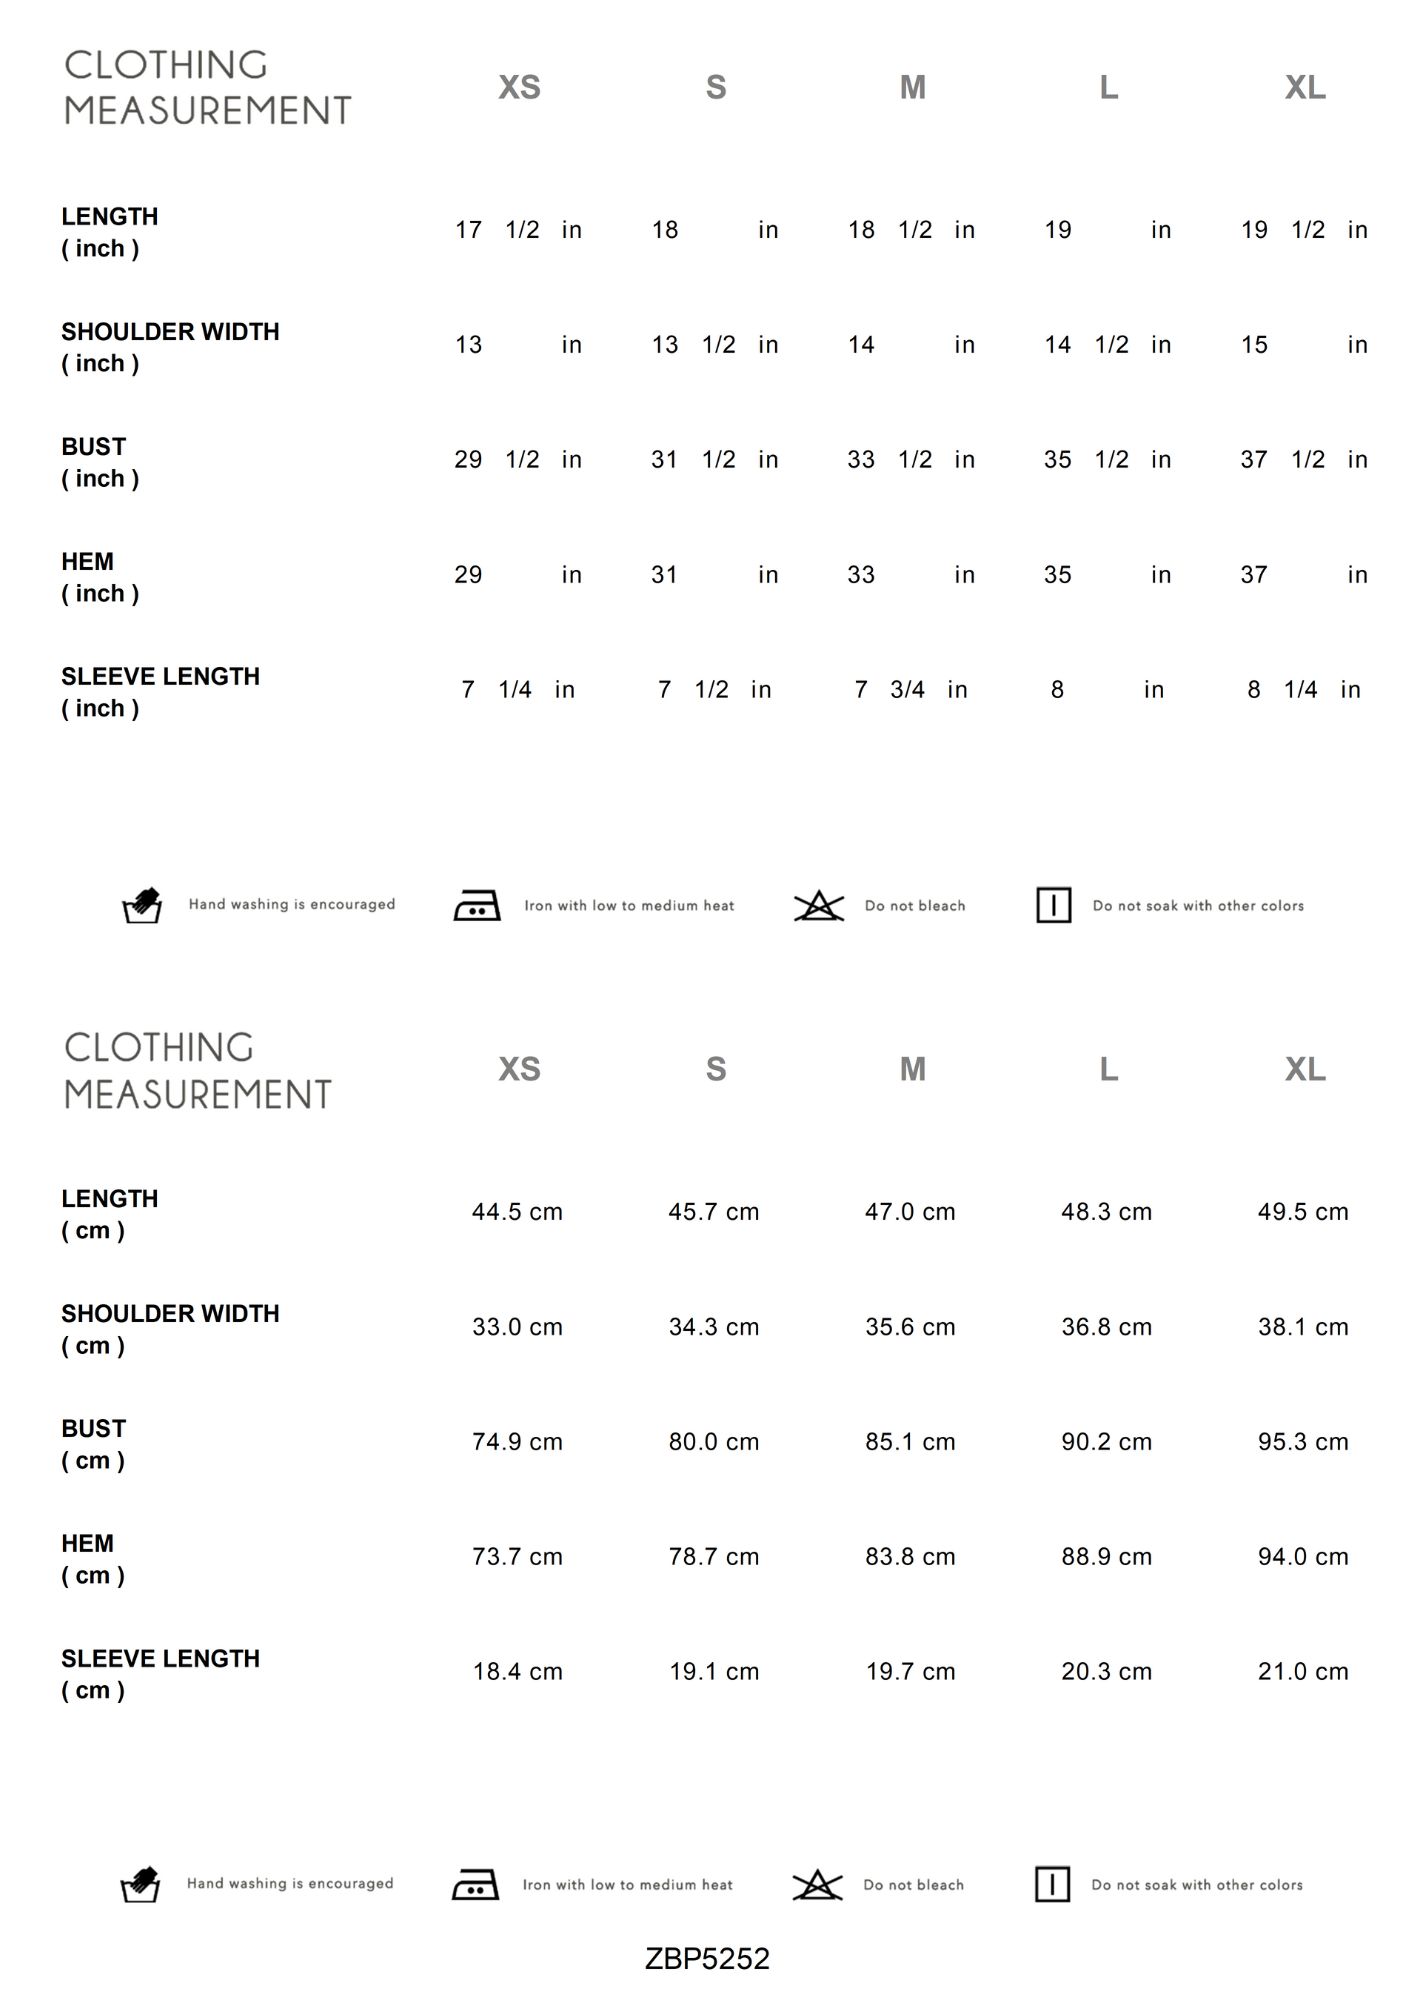Click the hand wash icon below the cm chart

click(140, 1884)
